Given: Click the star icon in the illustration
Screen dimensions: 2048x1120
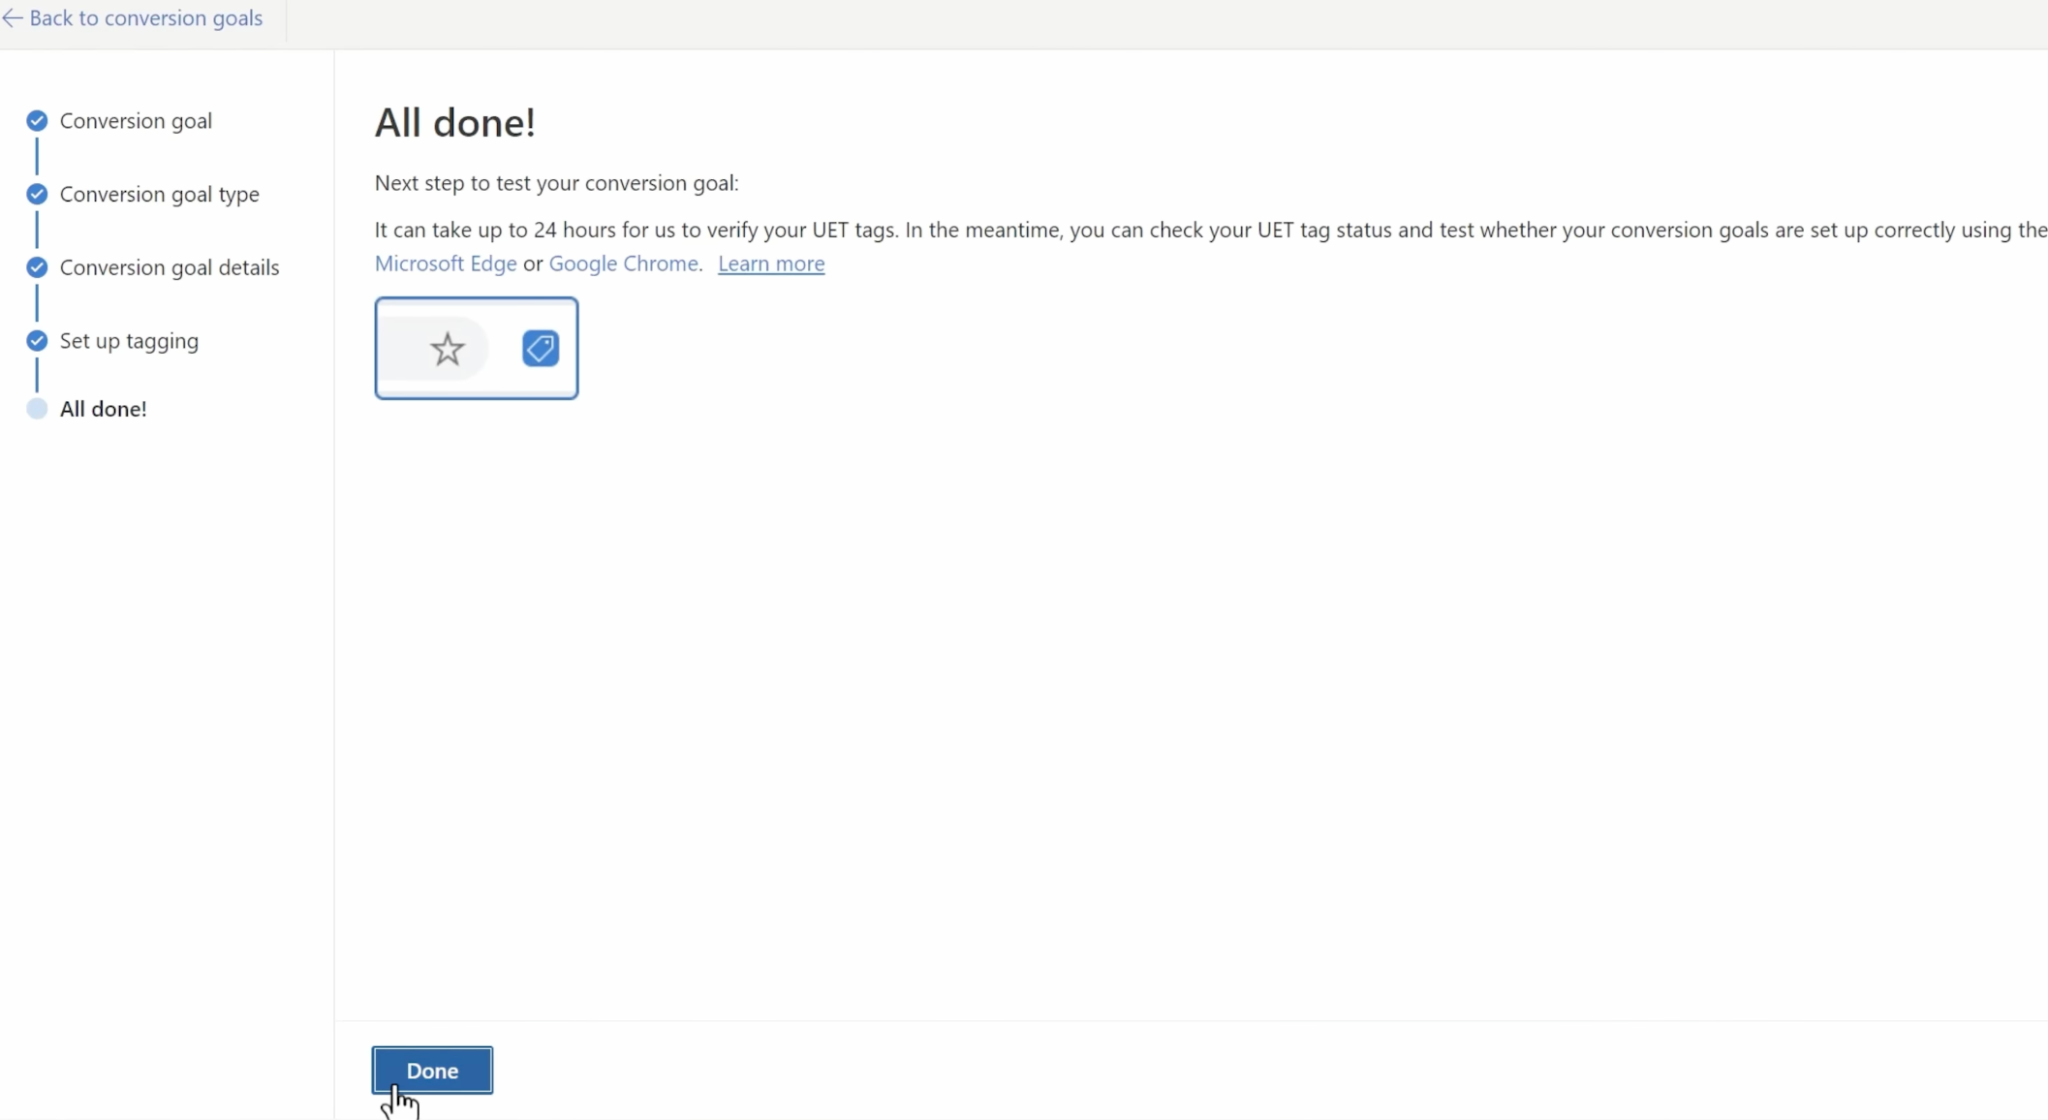Looking at the screenshot, I should 447,349.
